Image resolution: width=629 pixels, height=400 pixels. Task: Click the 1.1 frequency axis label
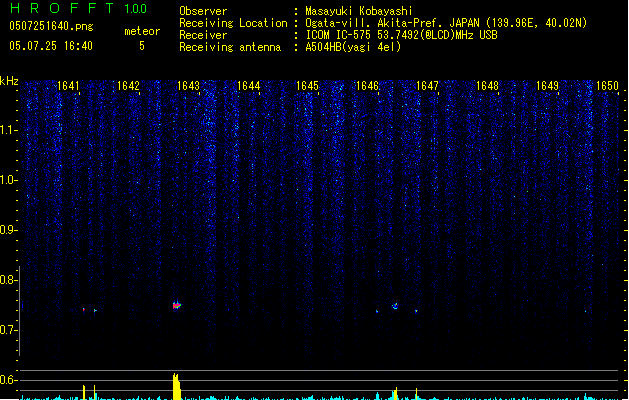(8, 130)
